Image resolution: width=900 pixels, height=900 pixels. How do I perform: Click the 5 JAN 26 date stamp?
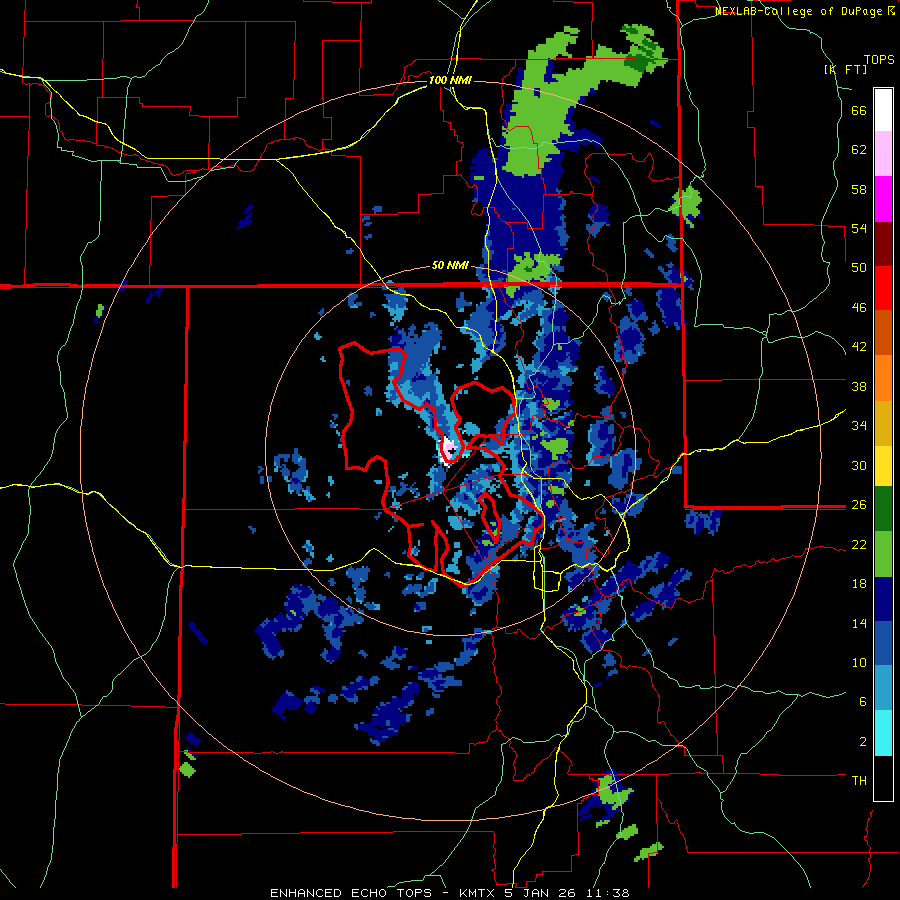[x=541, y=893]
